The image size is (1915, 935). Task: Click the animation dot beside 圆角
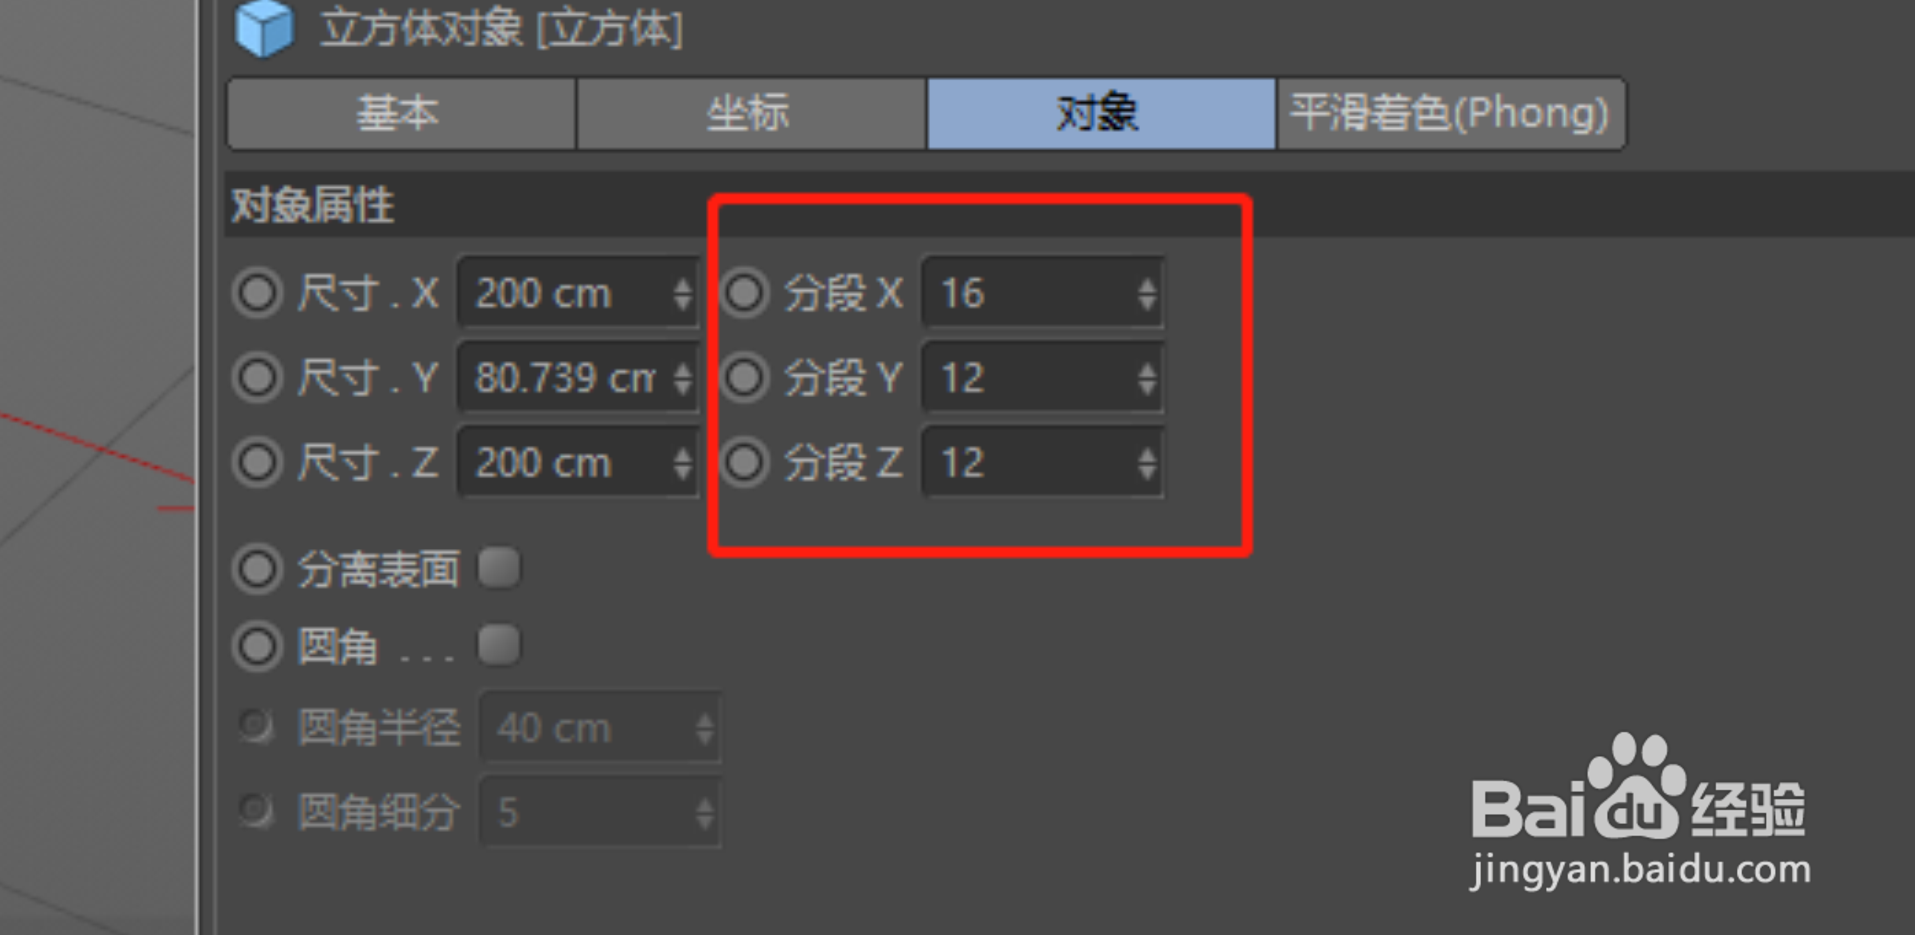click(258, 646)
